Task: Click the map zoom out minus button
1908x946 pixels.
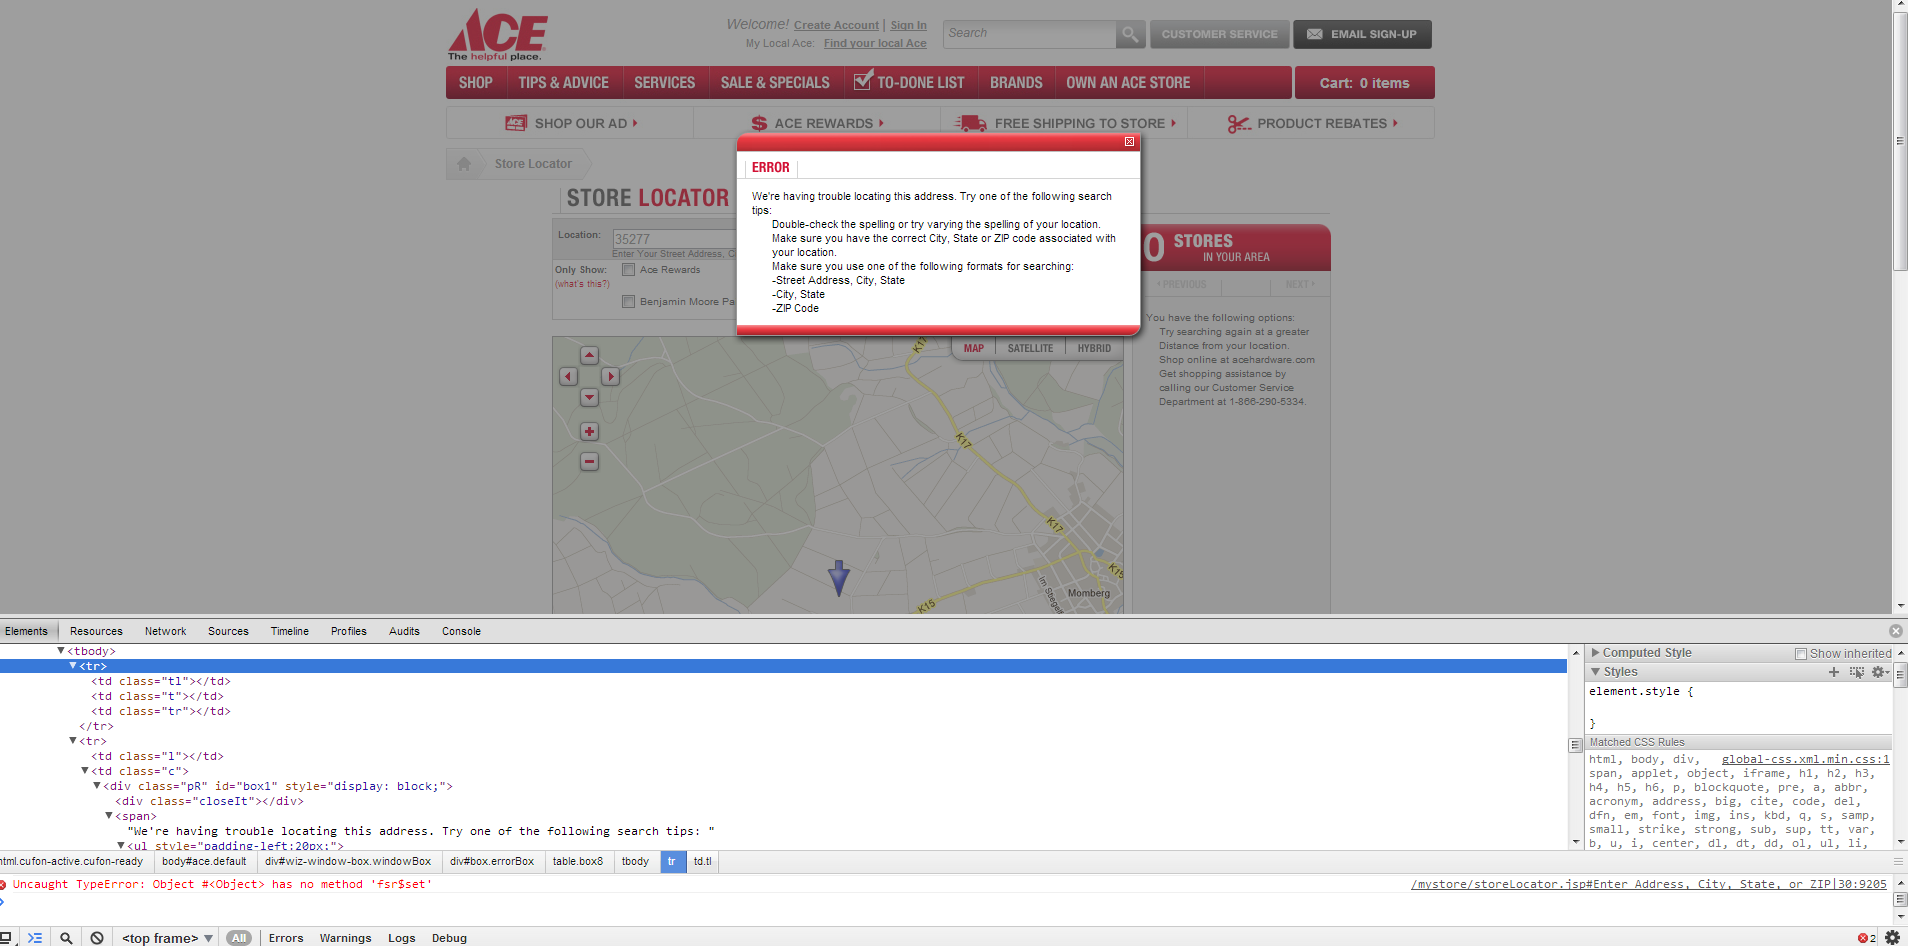Action: pyautogui.click(x=589, y=462)
